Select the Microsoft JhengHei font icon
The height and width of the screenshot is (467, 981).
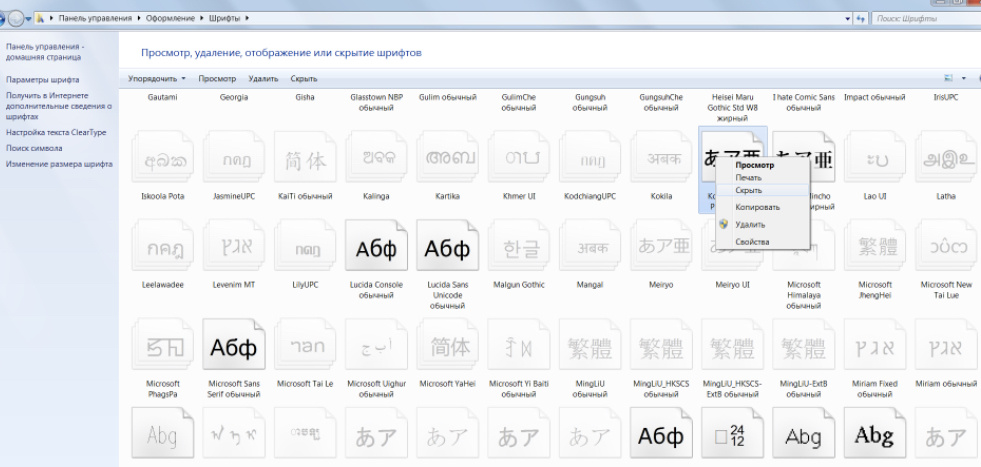pyautogui.click(x=875, y=245)
